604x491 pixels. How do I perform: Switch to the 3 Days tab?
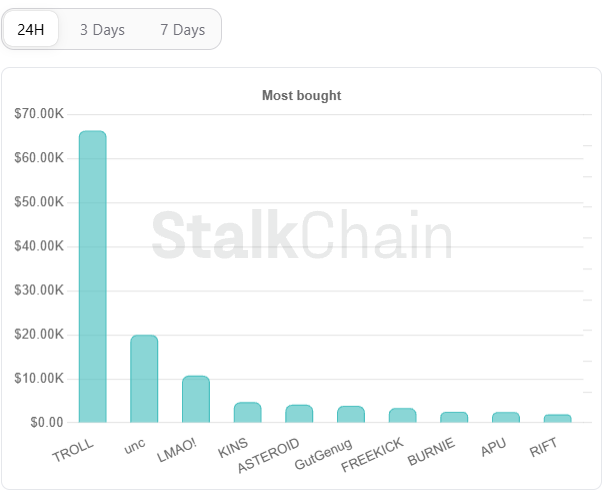[102, 30]
